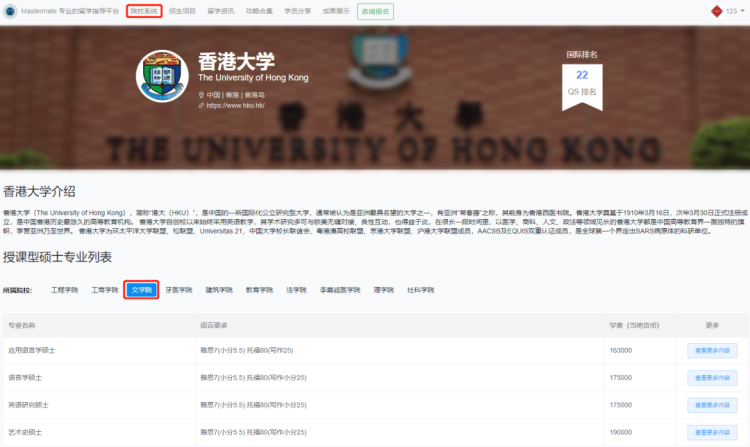Click the user avatar icon

tap(716, 11)
